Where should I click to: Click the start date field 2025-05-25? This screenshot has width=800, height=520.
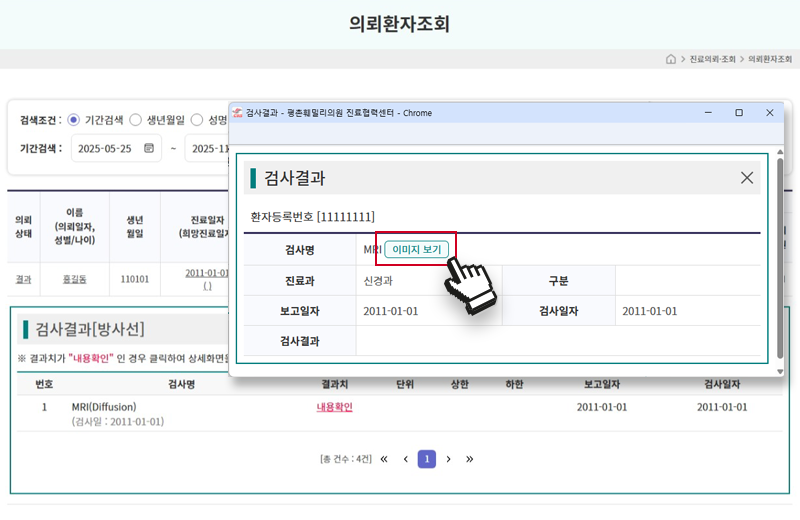[105, 148]
